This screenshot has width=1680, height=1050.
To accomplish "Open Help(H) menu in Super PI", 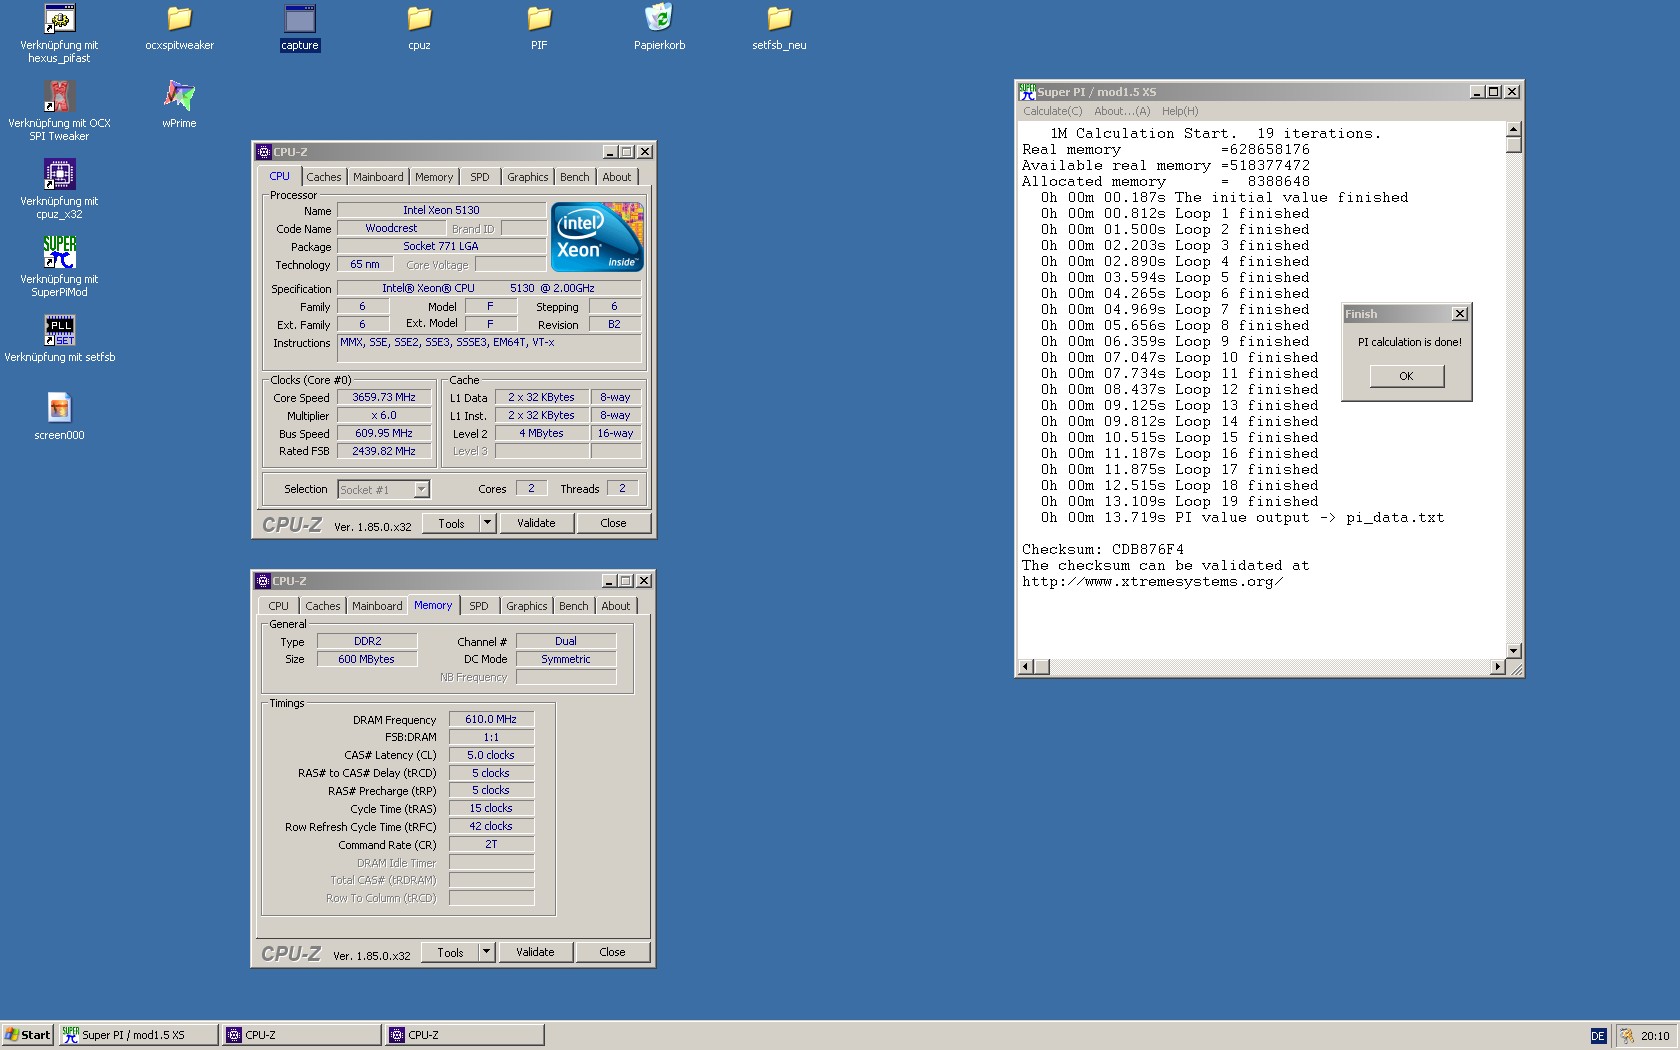I will (1180, 111).
